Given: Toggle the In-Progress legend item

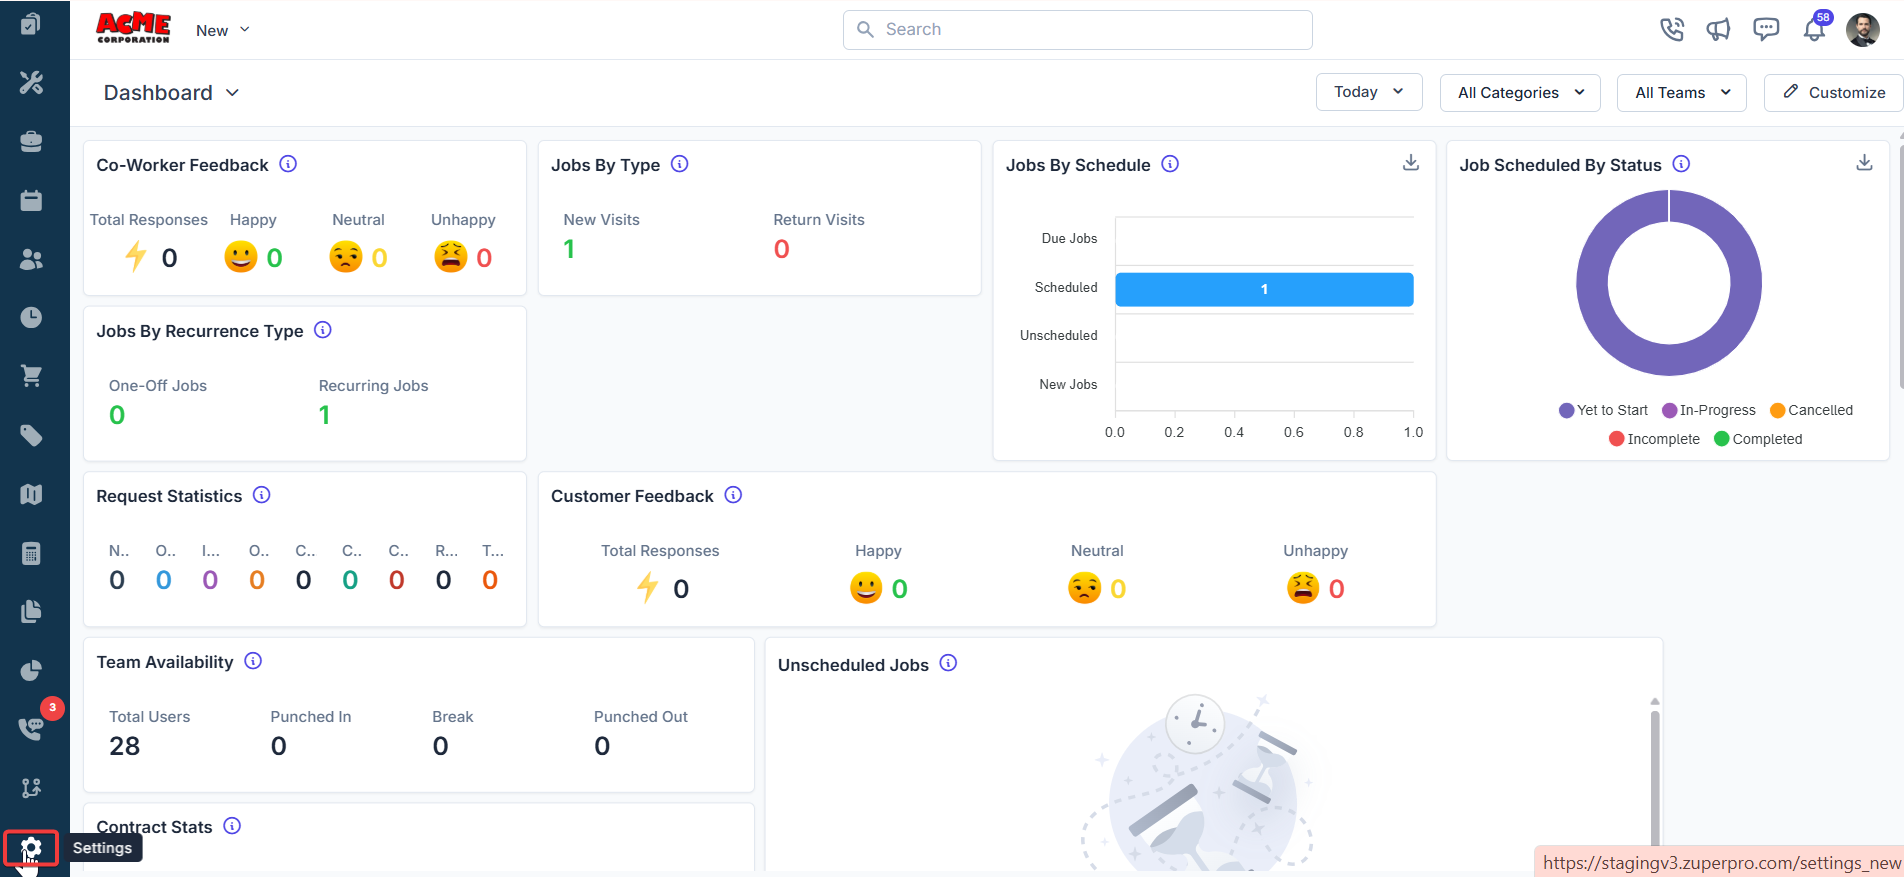Looking at the screenshot, I should coord(1709,410).
